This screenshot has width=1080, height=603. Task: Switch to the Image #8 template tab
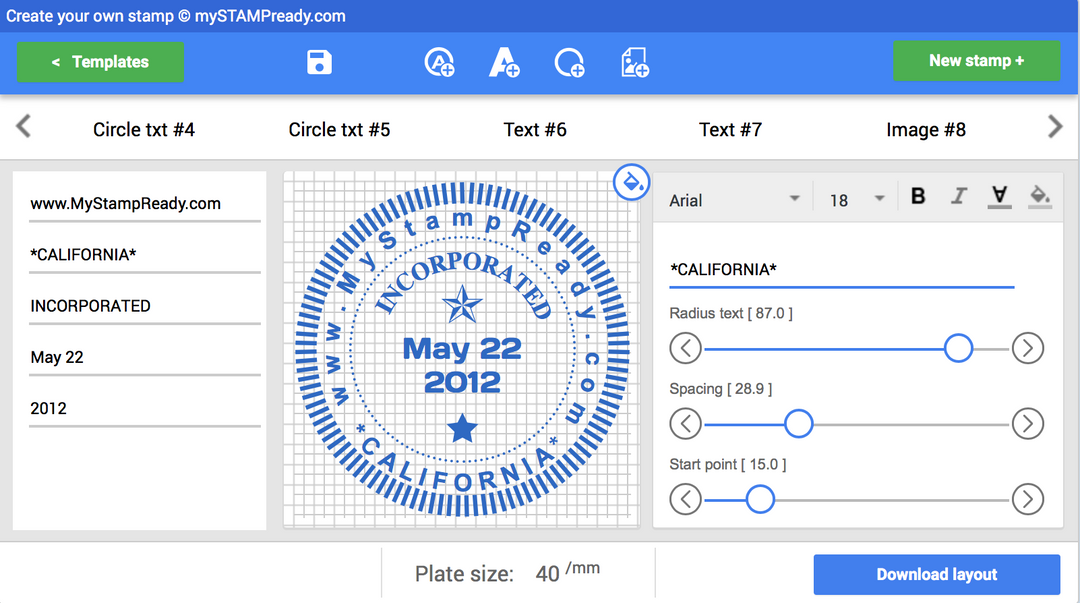coord(925,129)
